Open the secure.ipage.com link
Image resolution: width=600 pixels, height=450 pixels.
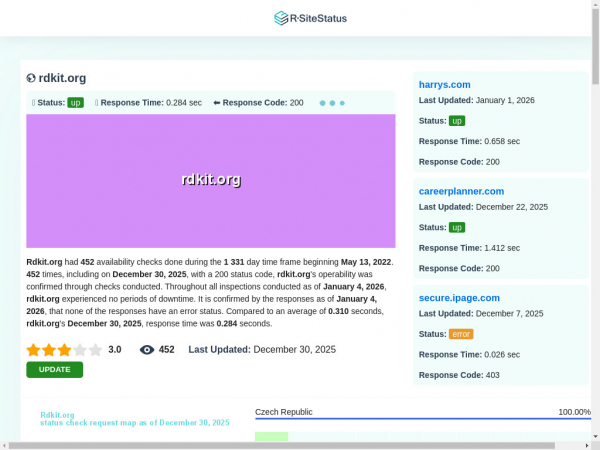click(459, 298)
